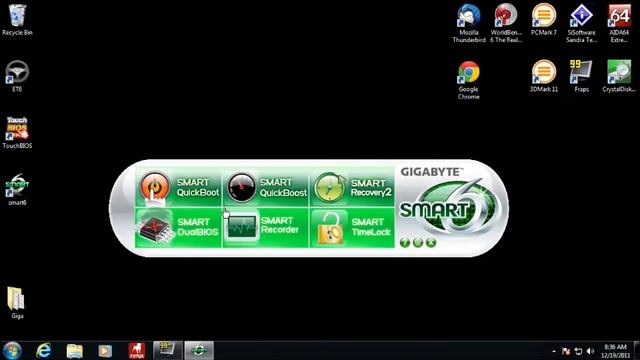Select the TouchBIOS desktop shortcut
Screen dimensions: 640x360
[x=17, y=133]
